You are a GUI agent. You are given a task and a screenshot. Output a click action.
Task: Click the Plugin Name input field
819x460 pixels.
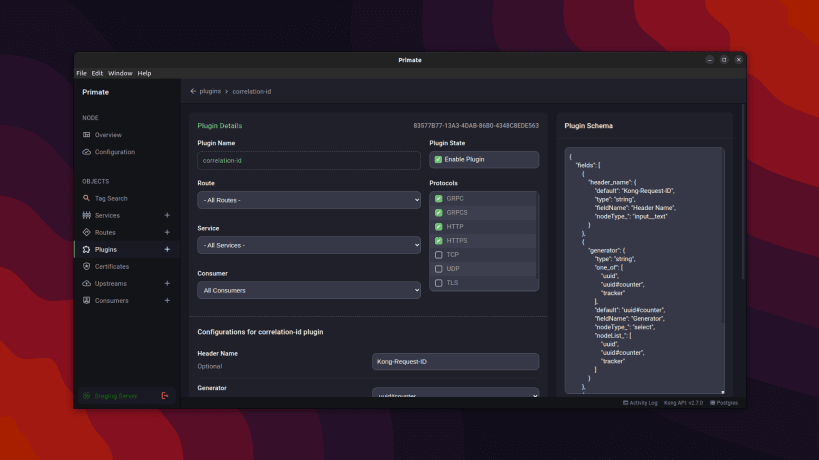[309, 160]
